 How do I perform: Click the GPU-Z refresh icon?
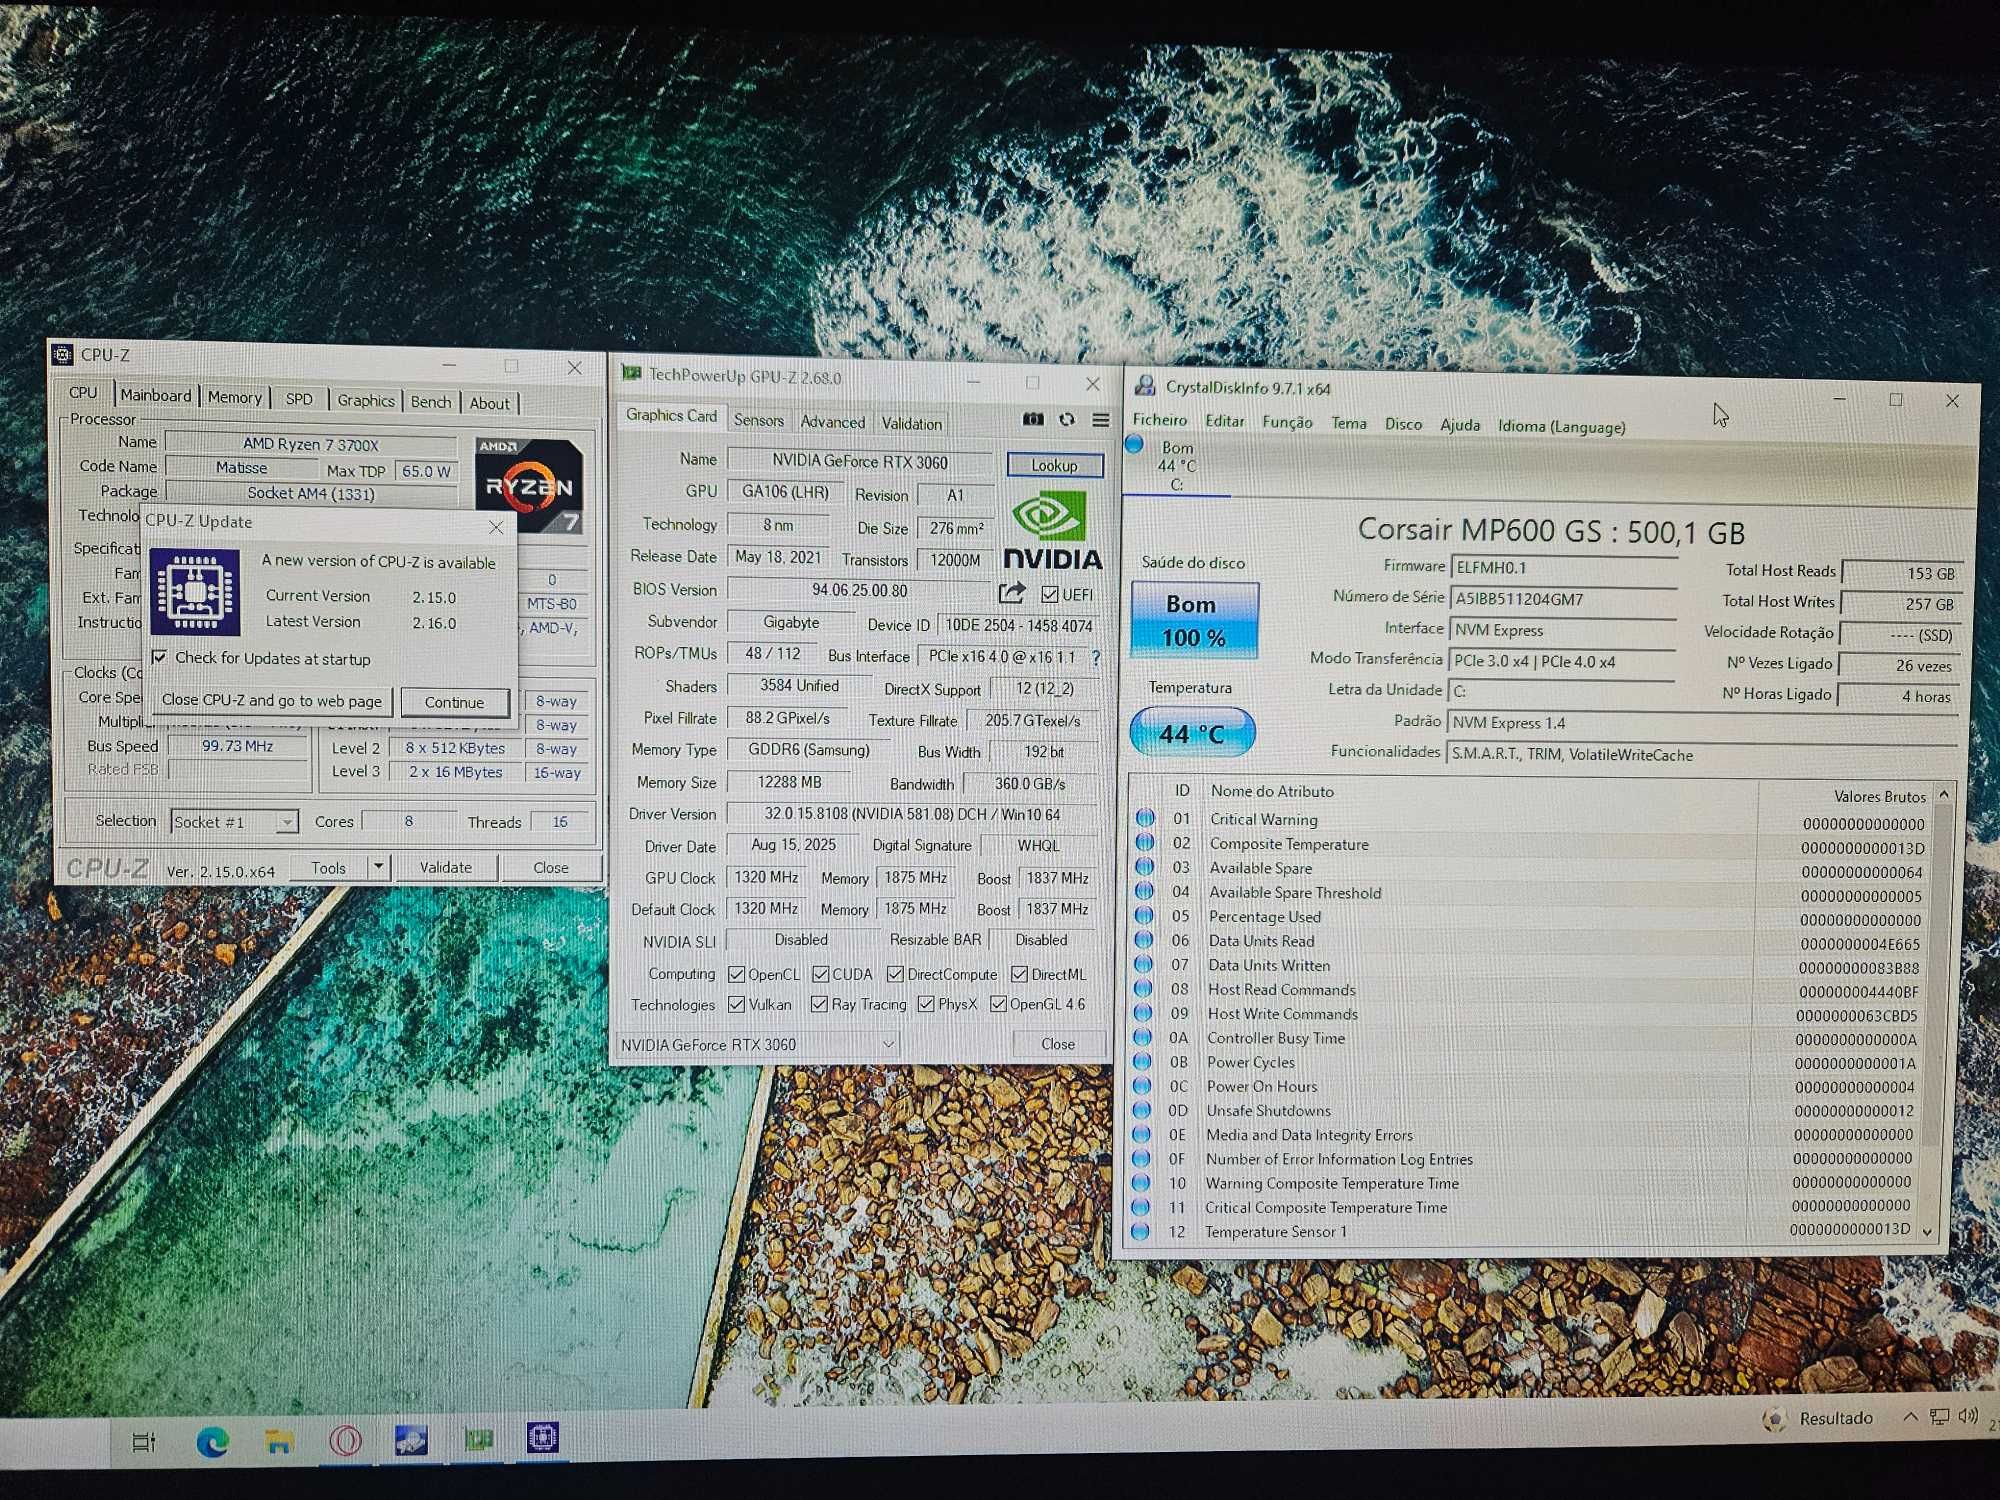click(x=1067, y=420)
